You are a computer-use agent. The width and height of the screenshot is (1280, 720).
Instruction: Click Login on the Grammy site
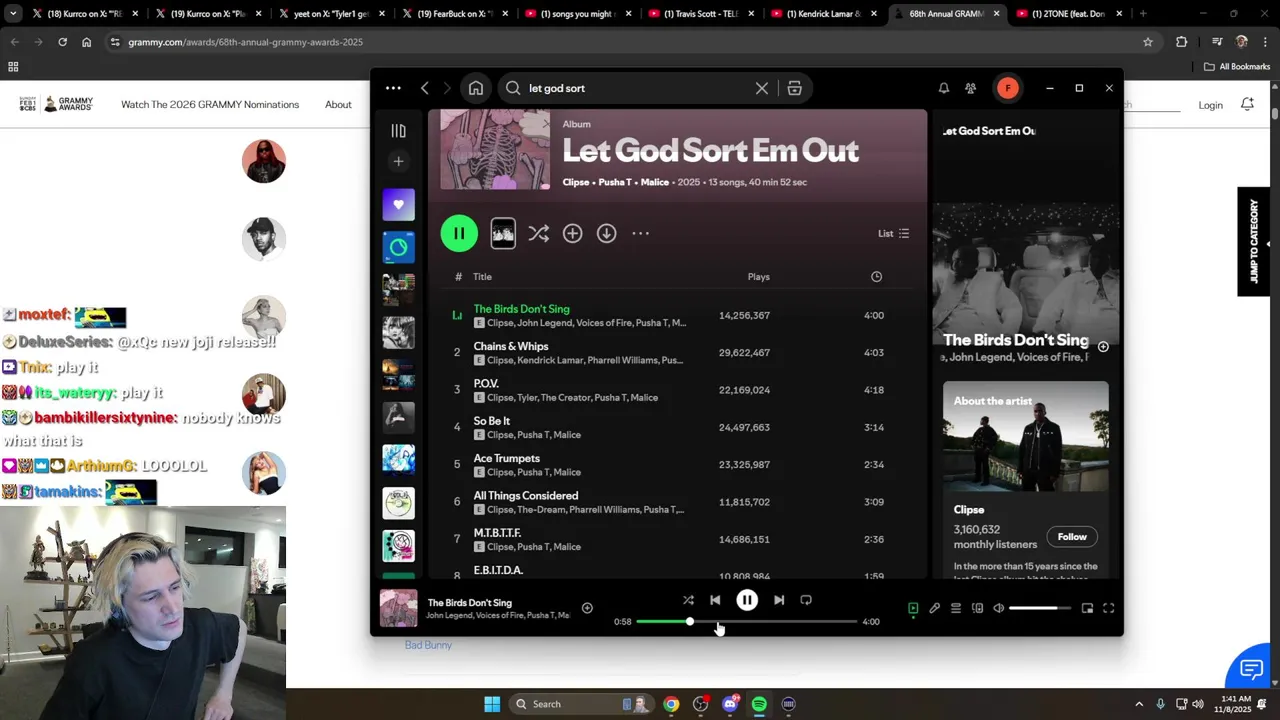click(1210, 105)
